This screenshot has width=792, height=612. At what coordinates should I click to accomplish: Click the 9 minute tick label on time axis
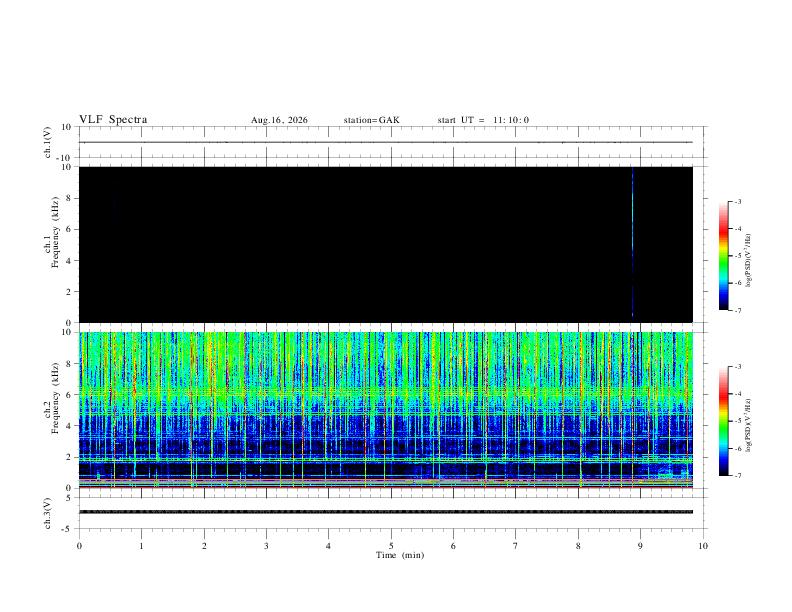point(640,546)
